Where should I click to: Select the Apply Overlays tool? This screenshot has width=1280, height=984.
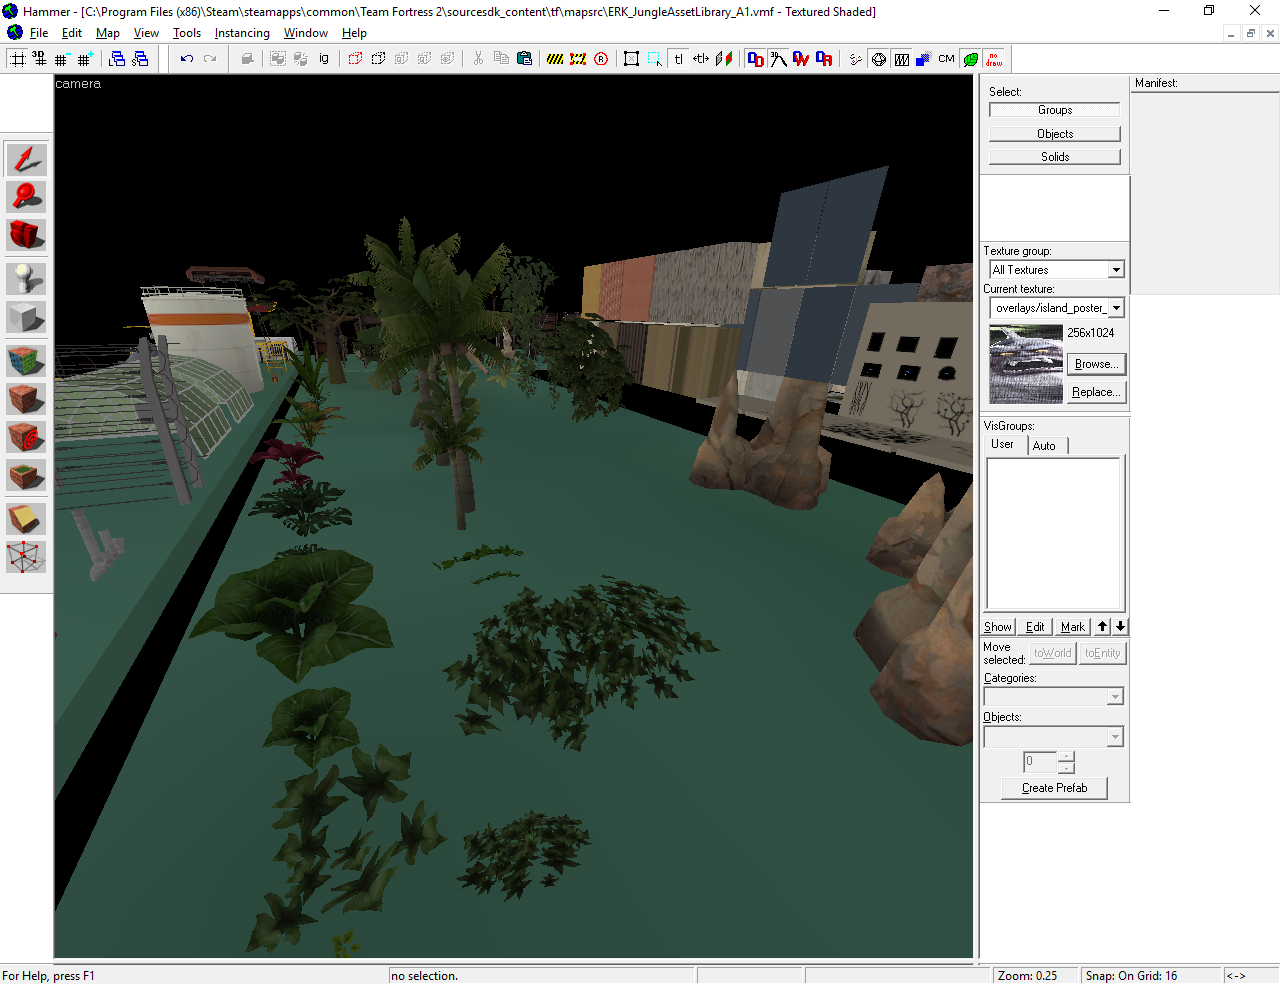[x=26, y=475]
